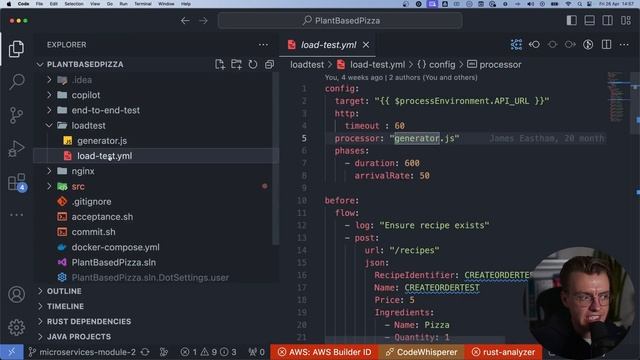This screenshot has width=640, height=360.
Task: Open commit.sh file
Action: click(x=93, y=232)
